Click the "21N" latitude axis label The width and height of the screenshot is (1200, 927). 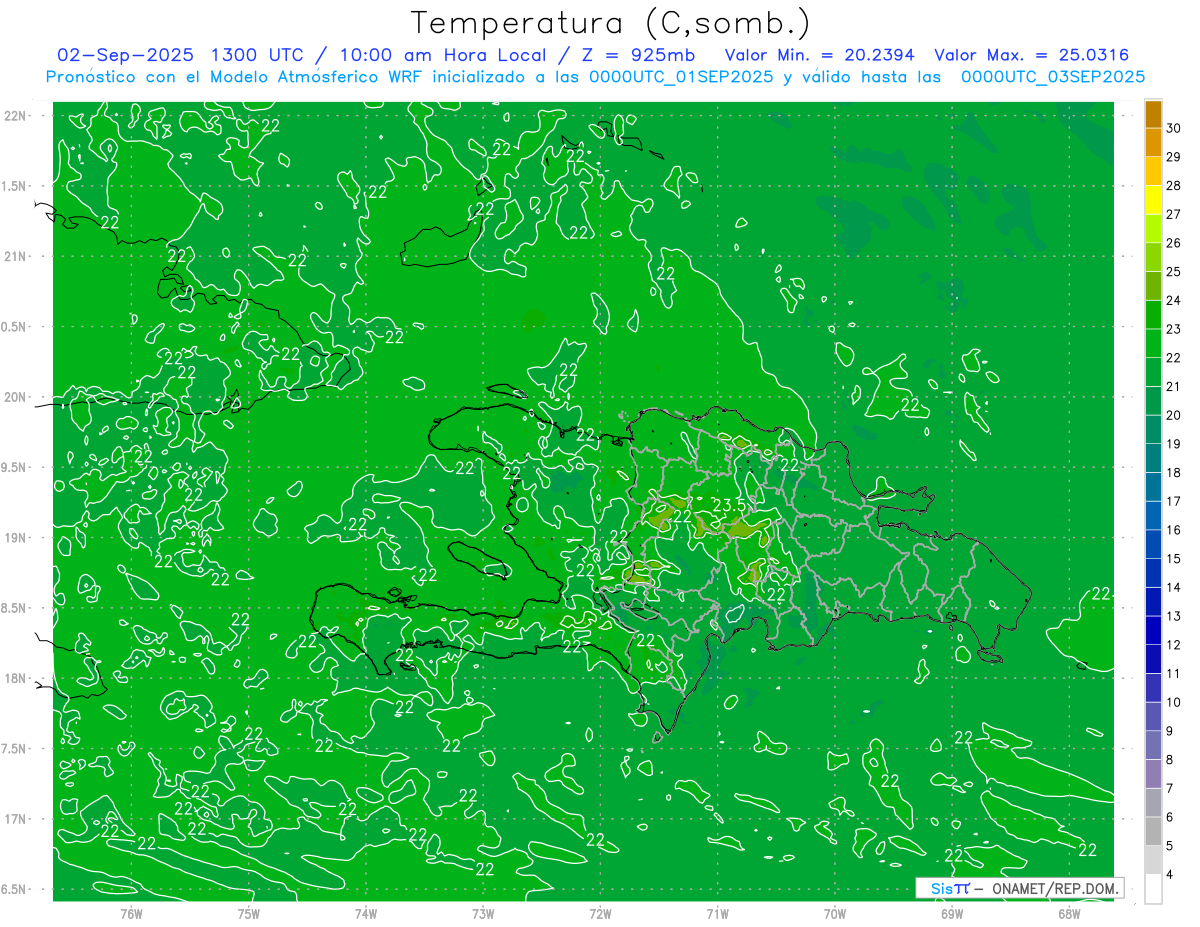pyautogui.click(x=15, y=257)
